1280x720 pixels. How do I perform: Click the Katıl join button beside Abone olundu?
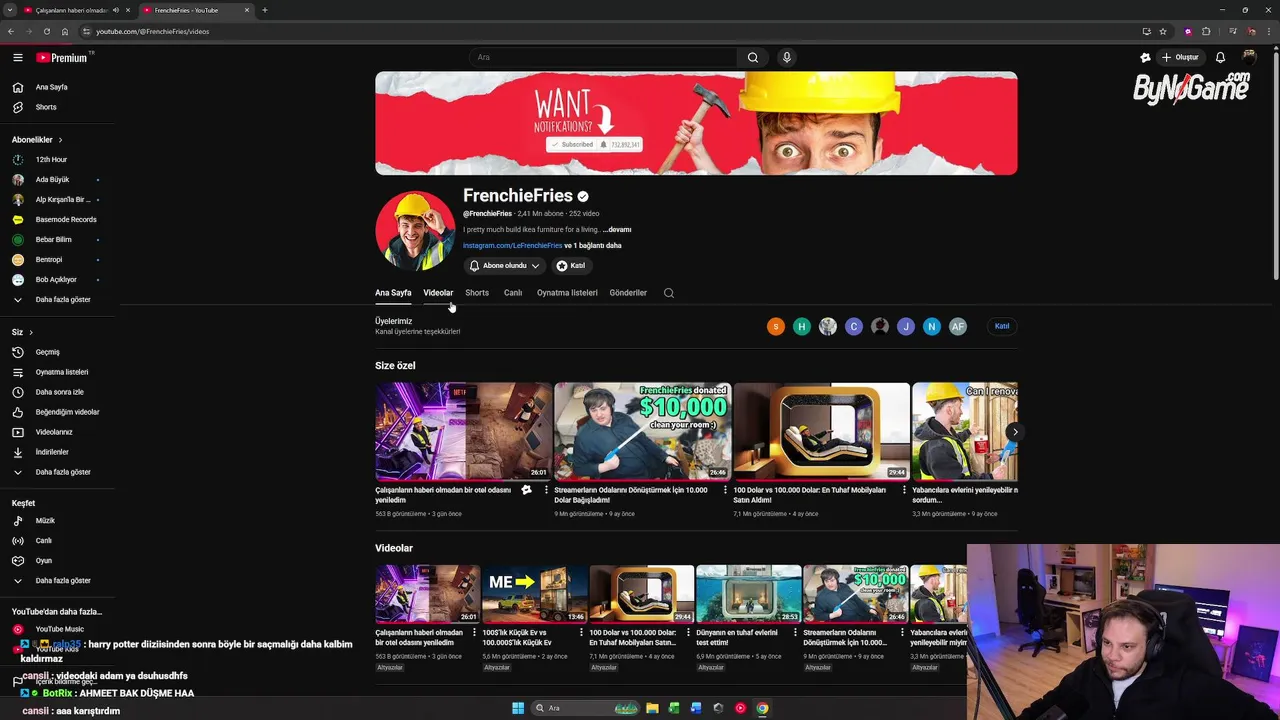coord(571,266)
